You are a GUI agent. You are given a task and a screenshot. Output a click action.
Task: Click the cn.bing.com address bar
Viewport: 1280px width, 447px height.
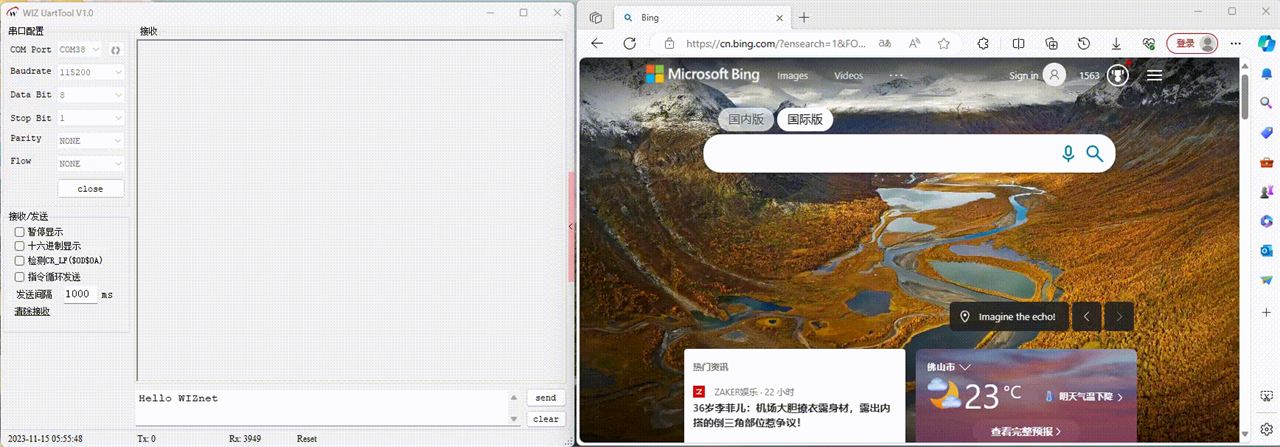point(777,44)
